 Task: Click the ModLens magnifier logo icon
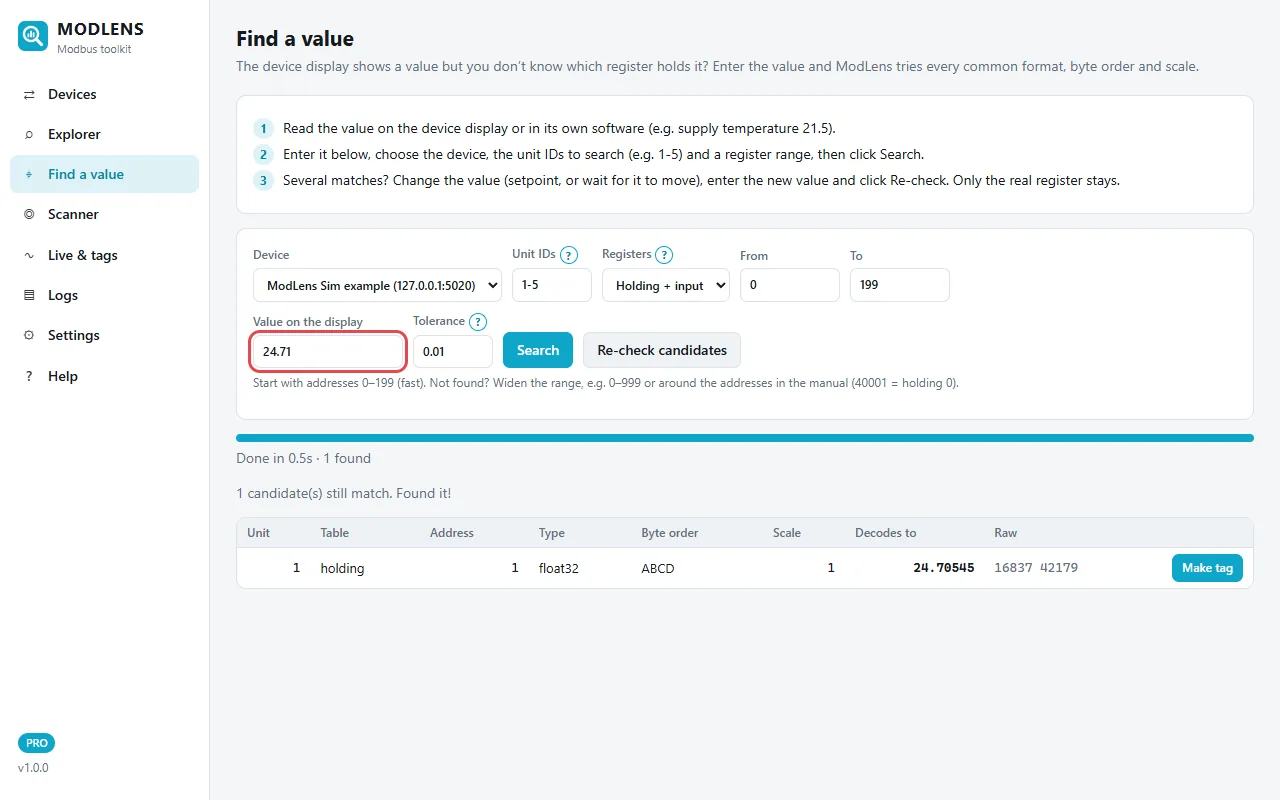click(33, 36)
